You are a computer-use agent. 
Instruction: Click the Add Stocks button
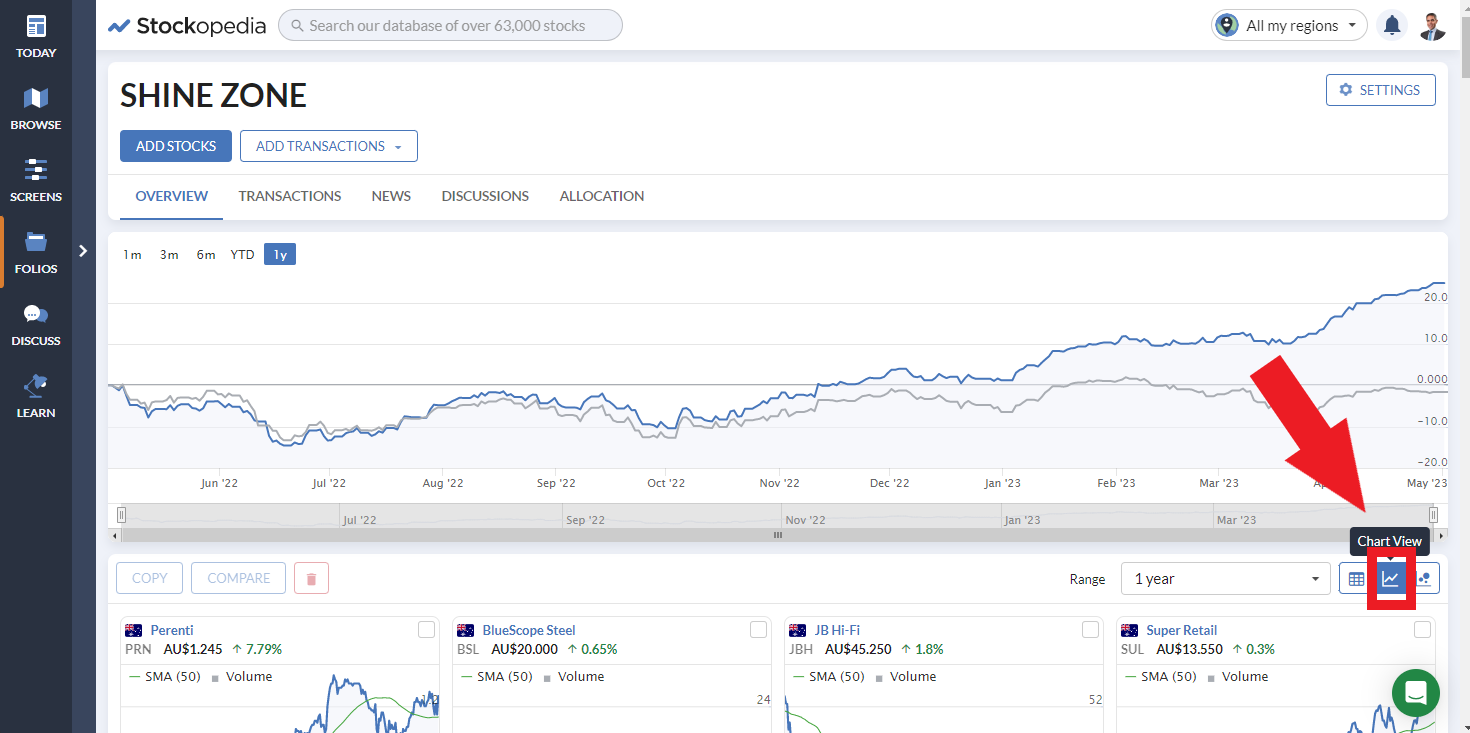(x=176, y=146)
